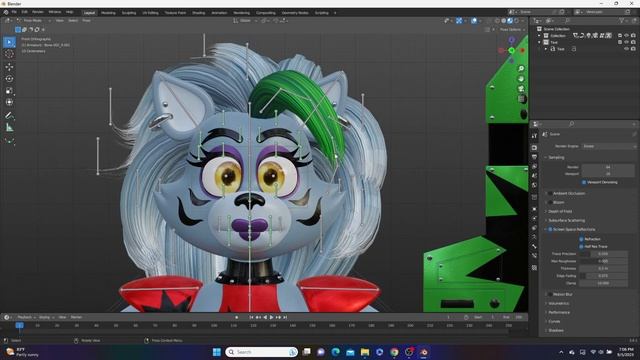Adjust Edge Fading slider
The height and width of the screenshot is (360, 640).
click(x=603, y=276)
